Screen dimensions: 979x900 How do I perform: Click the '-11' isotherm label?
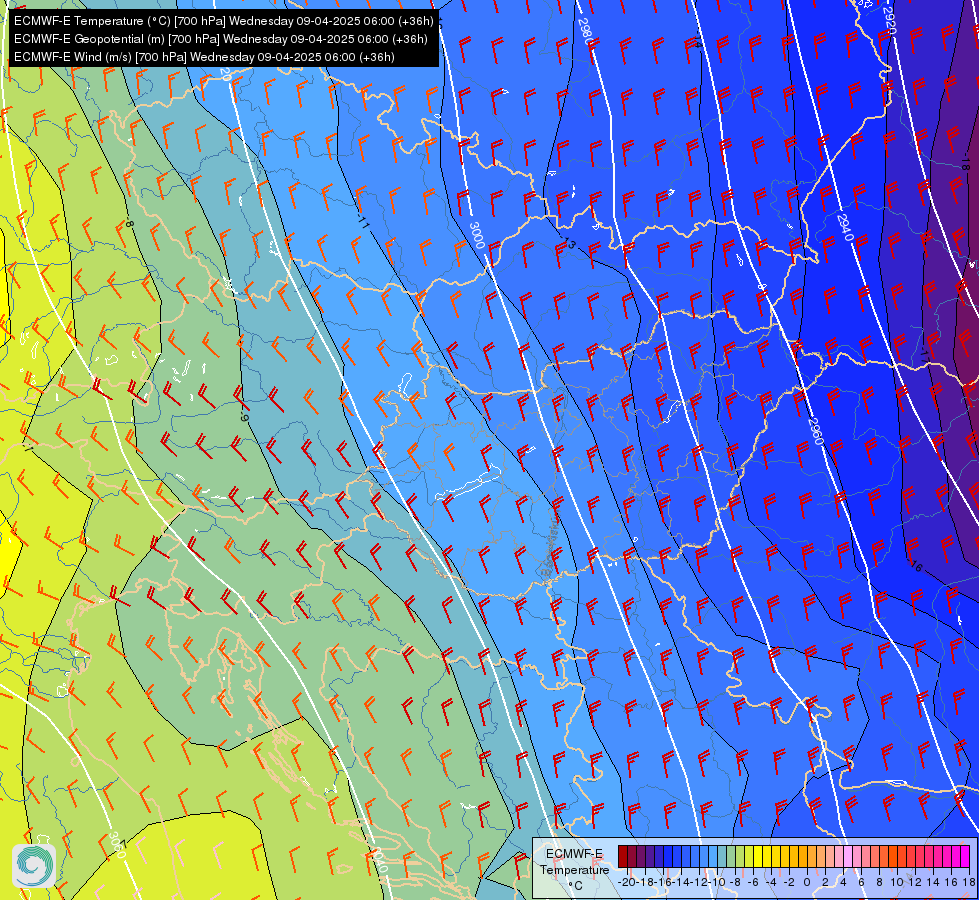[364, 220]
